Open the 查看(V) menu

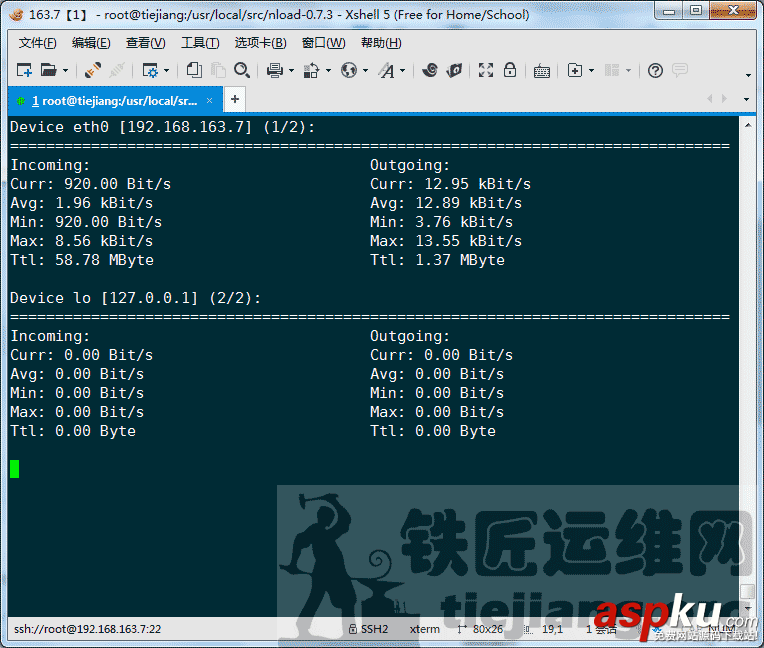(146, 43)
